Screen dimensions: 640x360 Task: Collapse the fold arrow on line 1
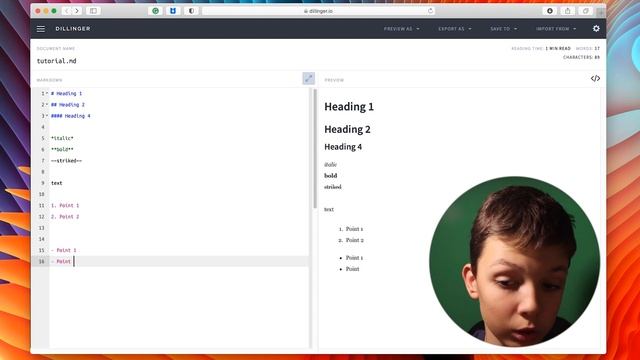click(x=47, y=93)
